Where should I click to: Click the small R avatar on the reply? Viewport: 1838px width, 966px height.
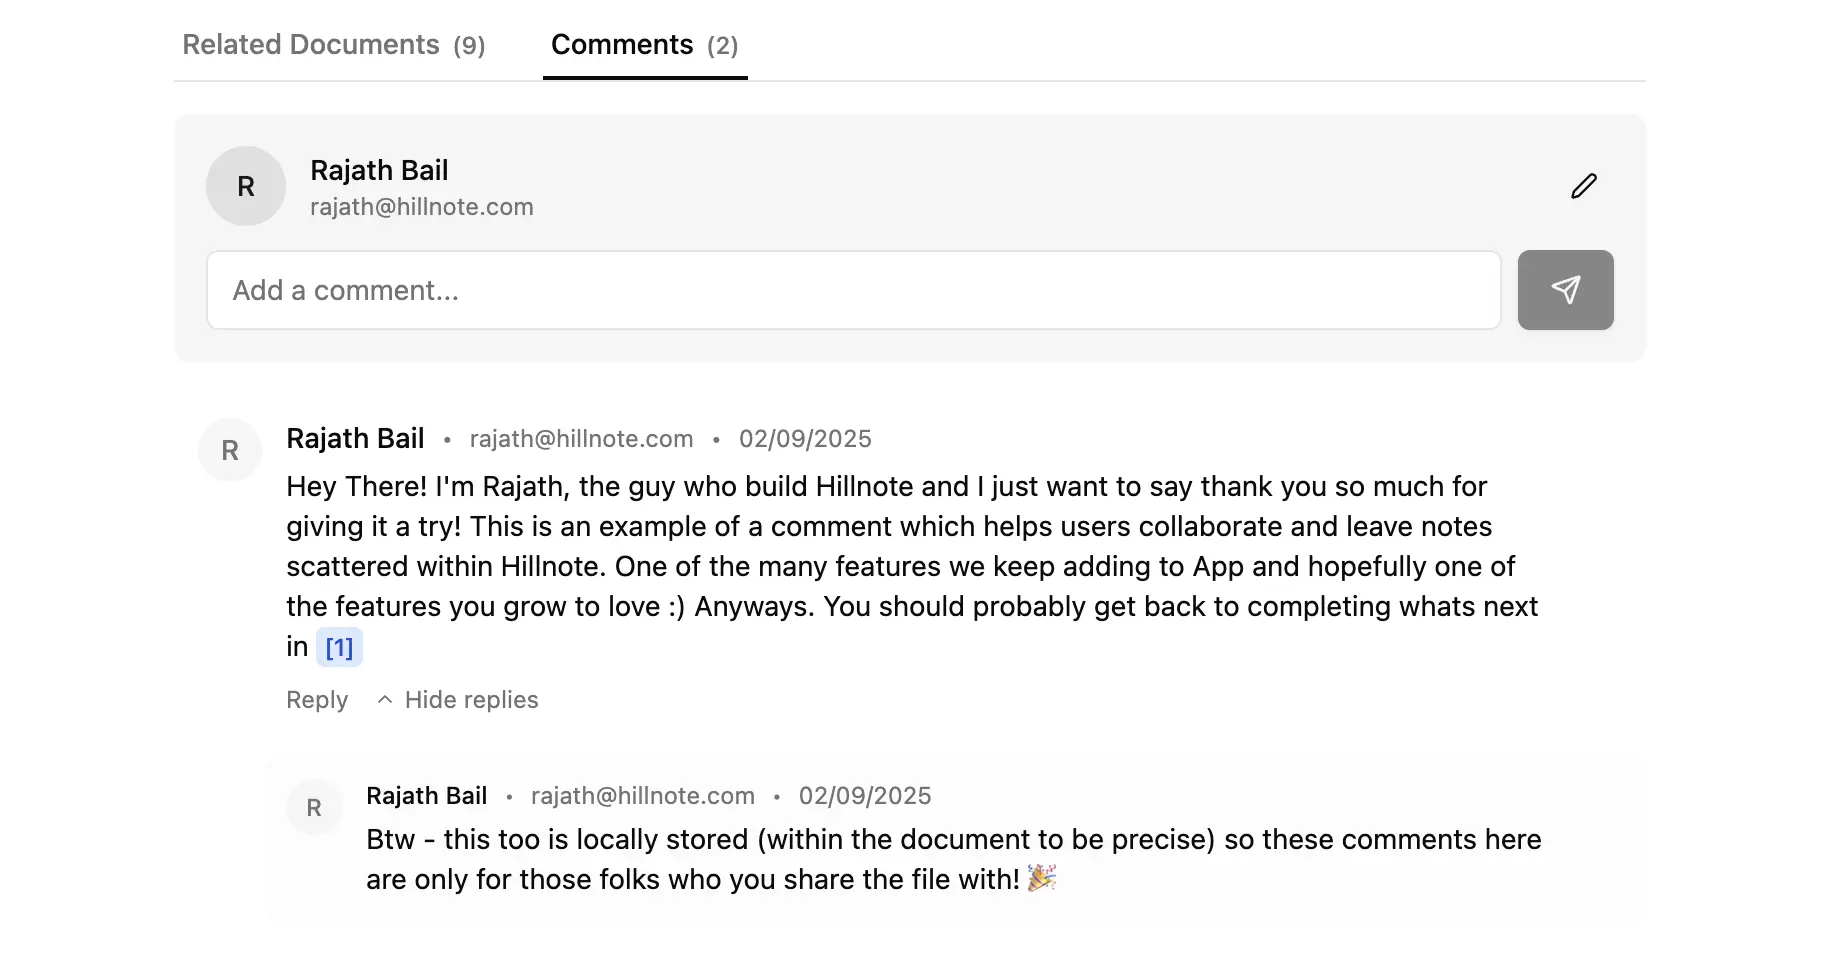[314, 807]
